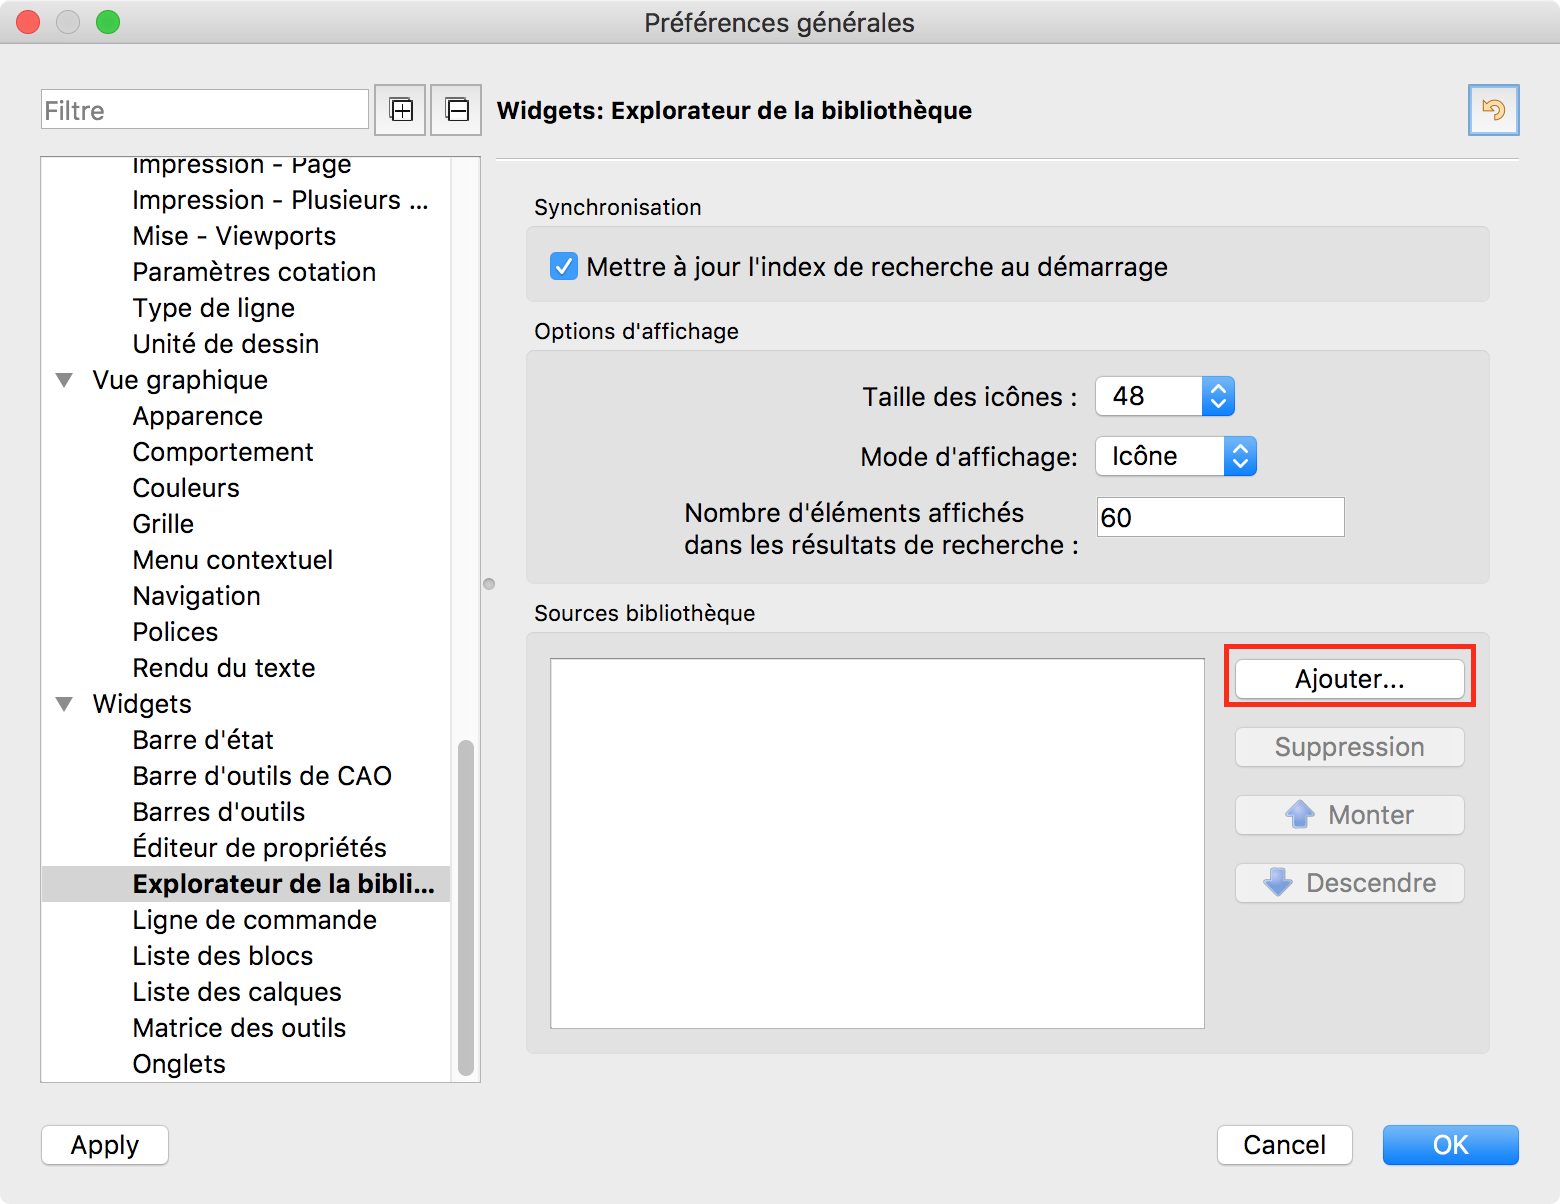
Task: Click the Cancel button
Action: tap(1284, 1145)
